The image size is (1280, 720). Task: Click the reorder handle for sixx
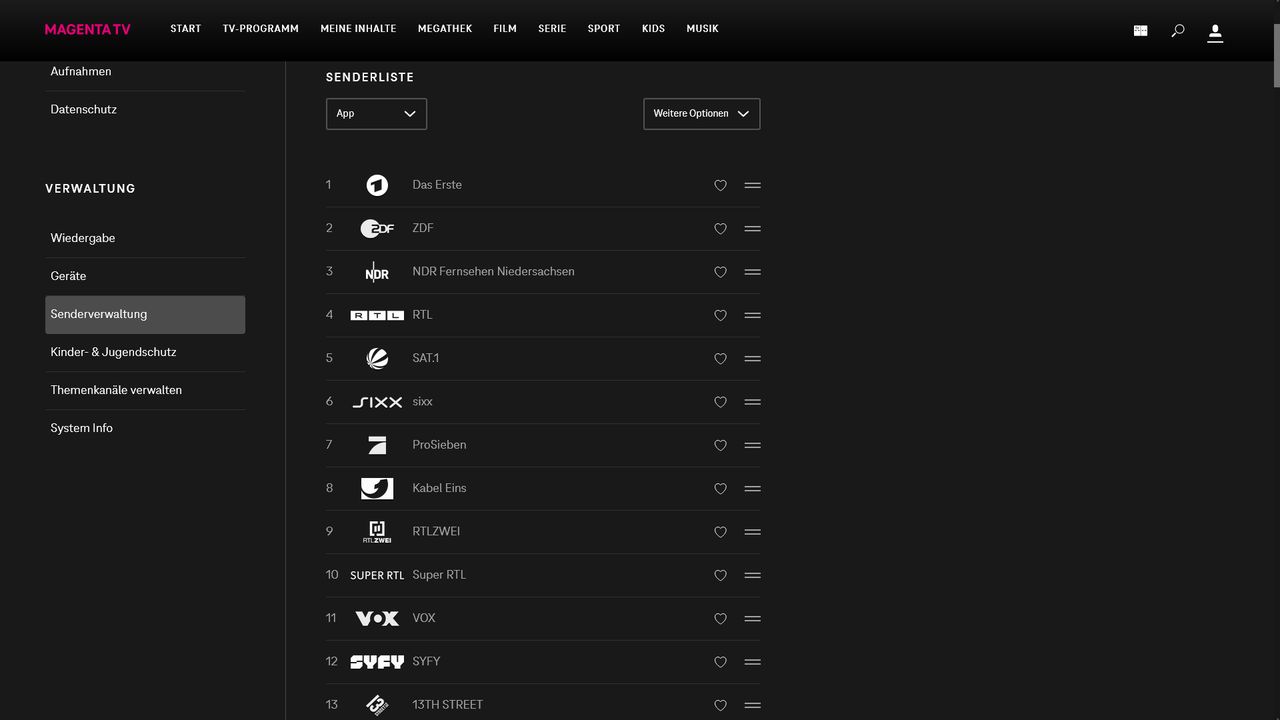(753, 402)
